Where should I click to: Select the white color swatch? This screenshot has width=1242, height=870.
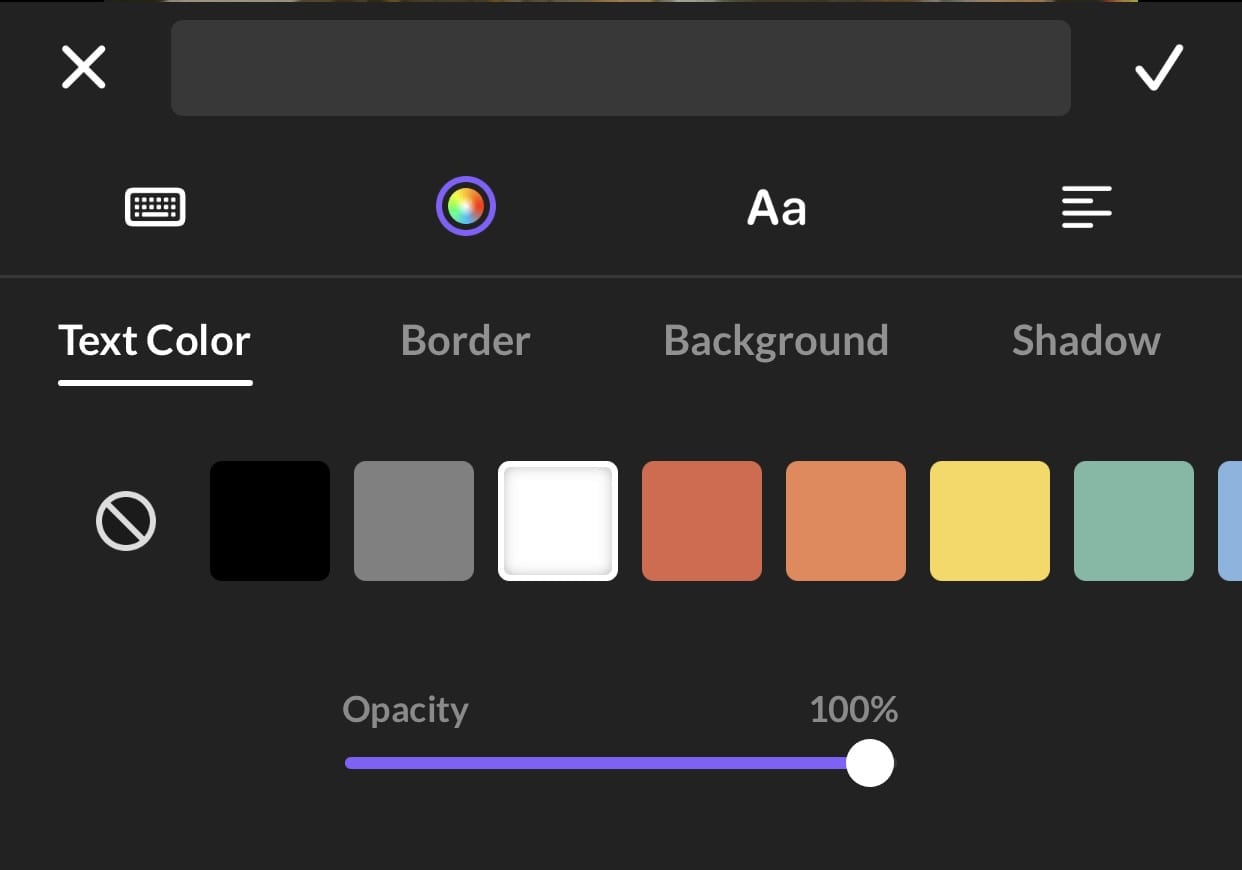click(x=558, y=521)
